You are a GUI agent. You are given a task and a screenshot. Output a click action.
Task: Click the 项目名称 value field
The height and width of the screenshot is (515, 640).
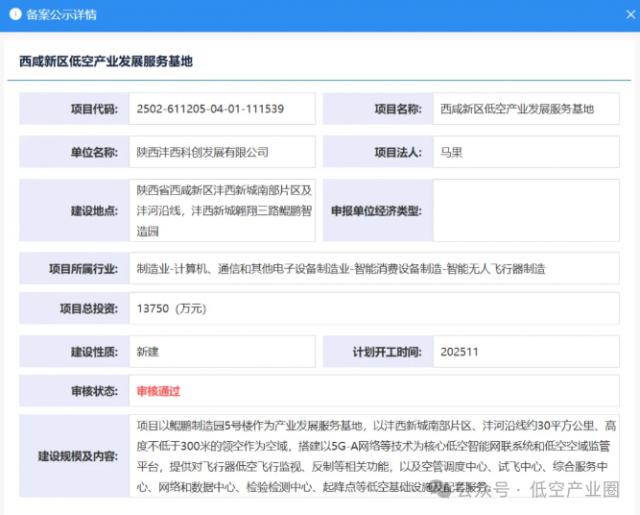(x=528, y=108)
